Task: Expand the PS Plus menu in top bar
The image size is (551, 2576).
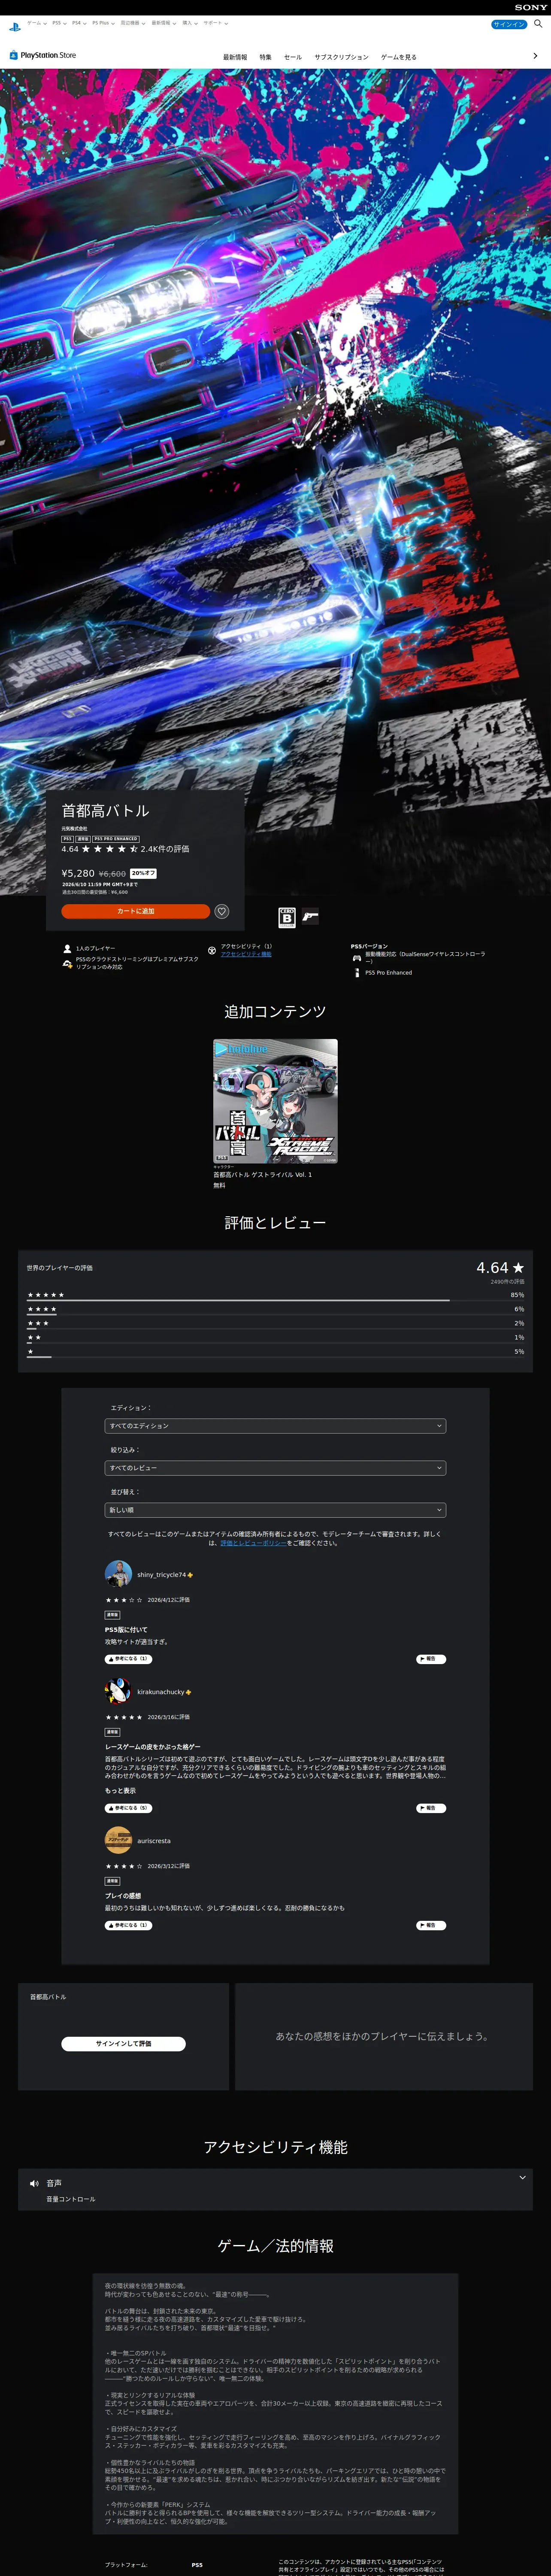Action: pos(104,23)
